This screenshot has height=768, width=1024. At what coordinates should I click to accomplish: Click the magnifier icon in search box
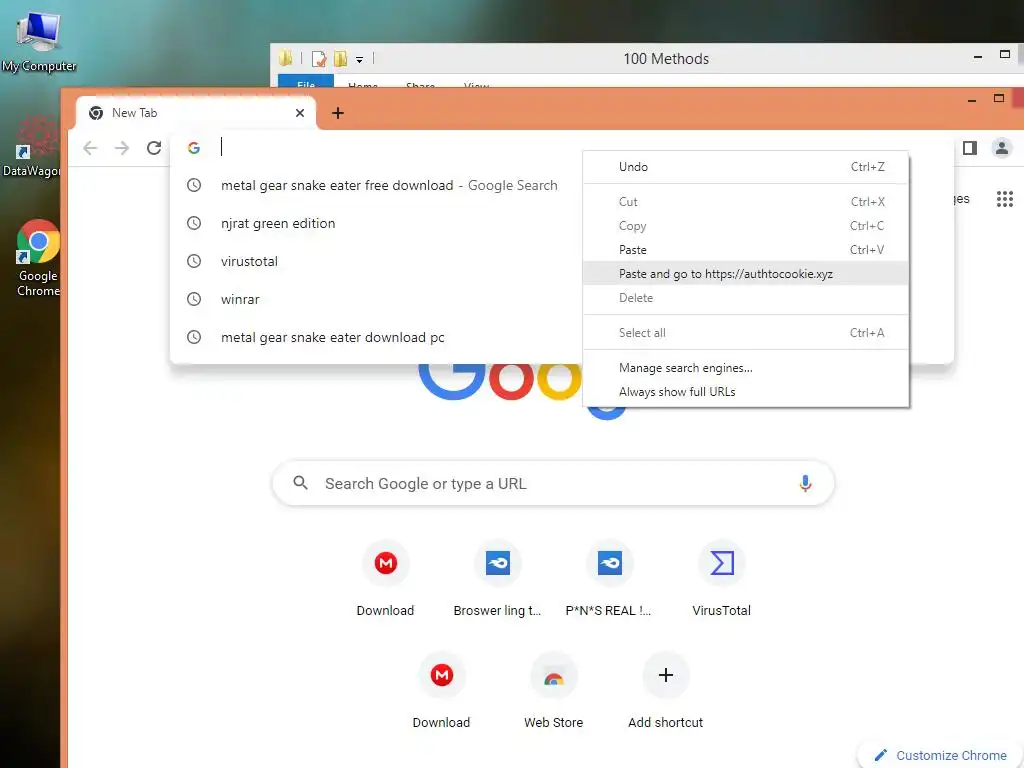point(300,483)
